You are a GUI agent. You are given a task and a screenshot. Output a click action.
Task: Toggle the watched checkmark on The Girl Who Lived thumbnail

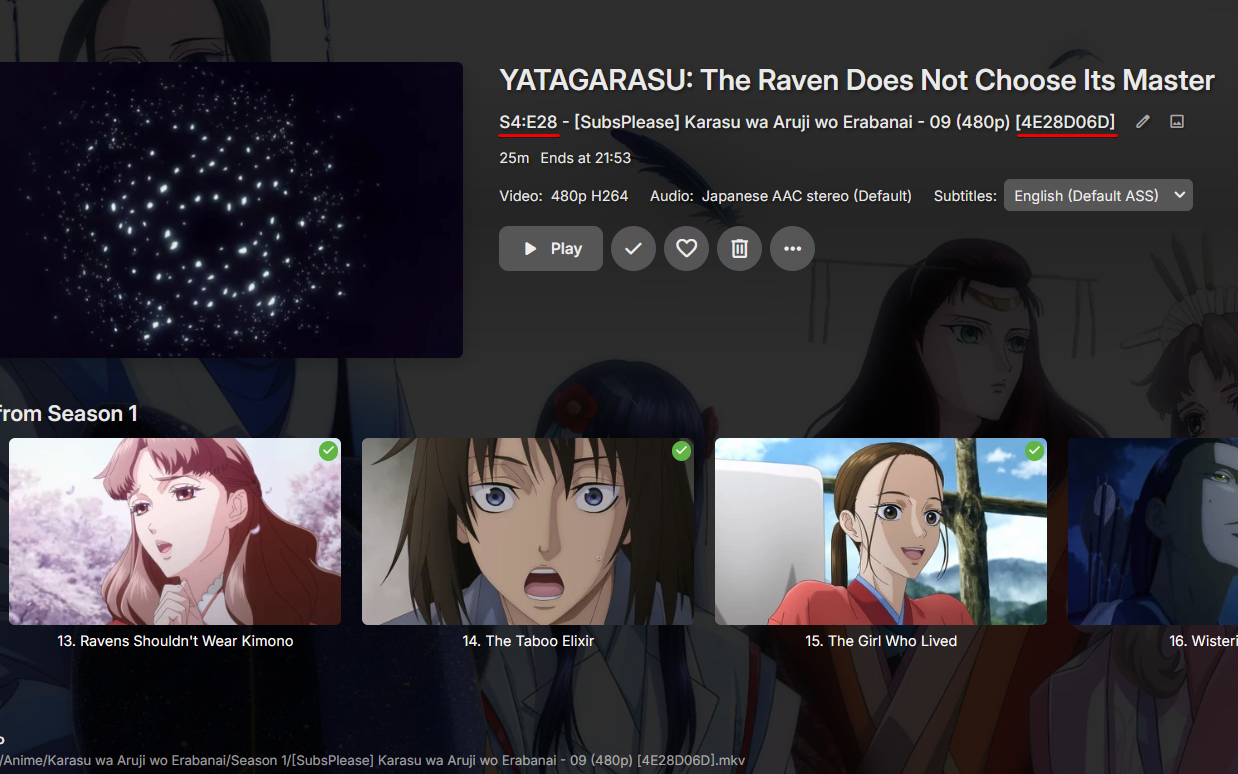point(1034,451)
